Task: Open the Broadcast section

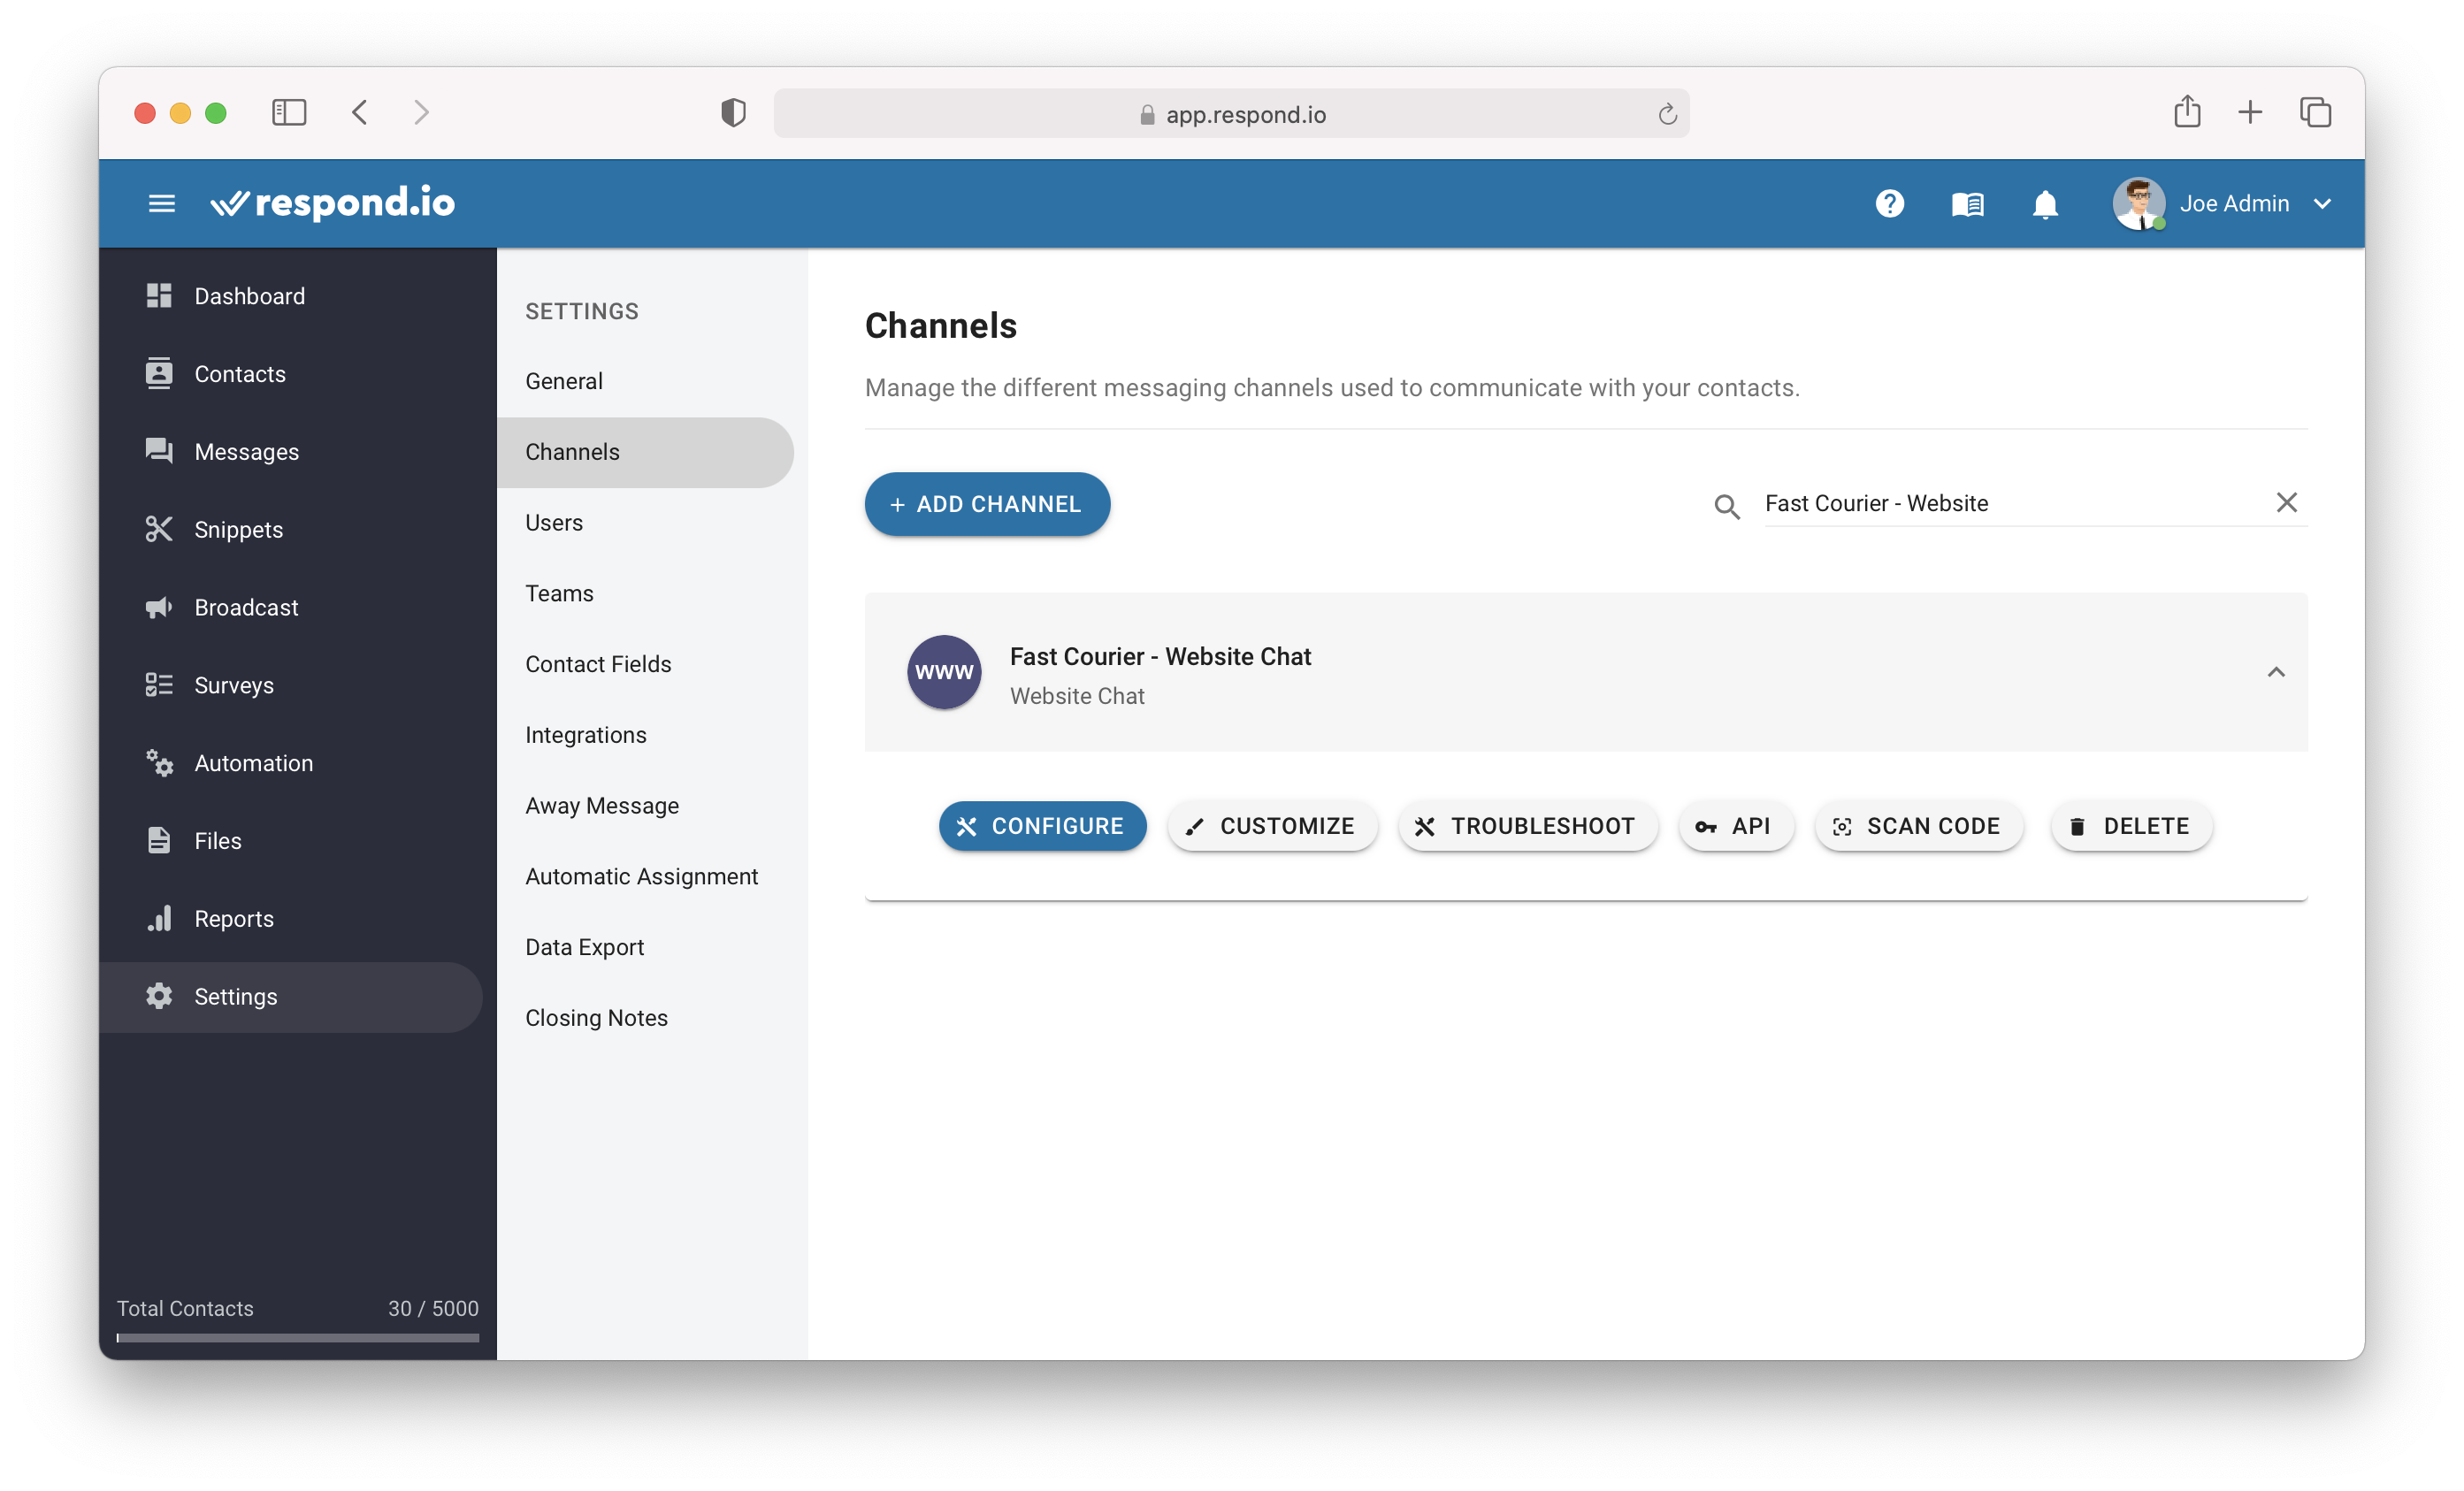Action: pos(245,608)
